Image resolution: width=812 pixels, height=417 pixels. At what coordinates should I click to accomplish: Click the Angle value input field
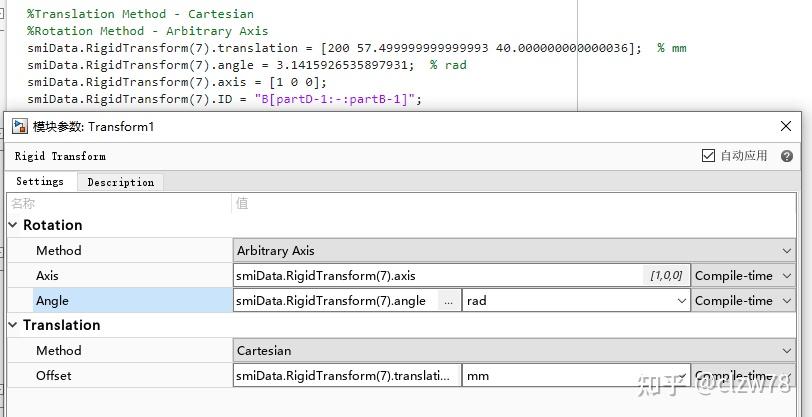(x=334, y=300)
